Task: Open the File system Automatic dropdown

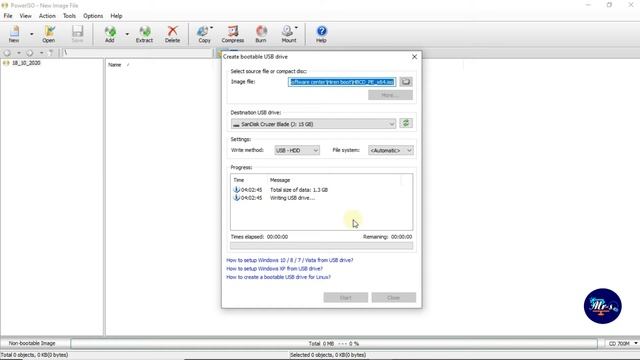Action: click(x=391, y=150)
